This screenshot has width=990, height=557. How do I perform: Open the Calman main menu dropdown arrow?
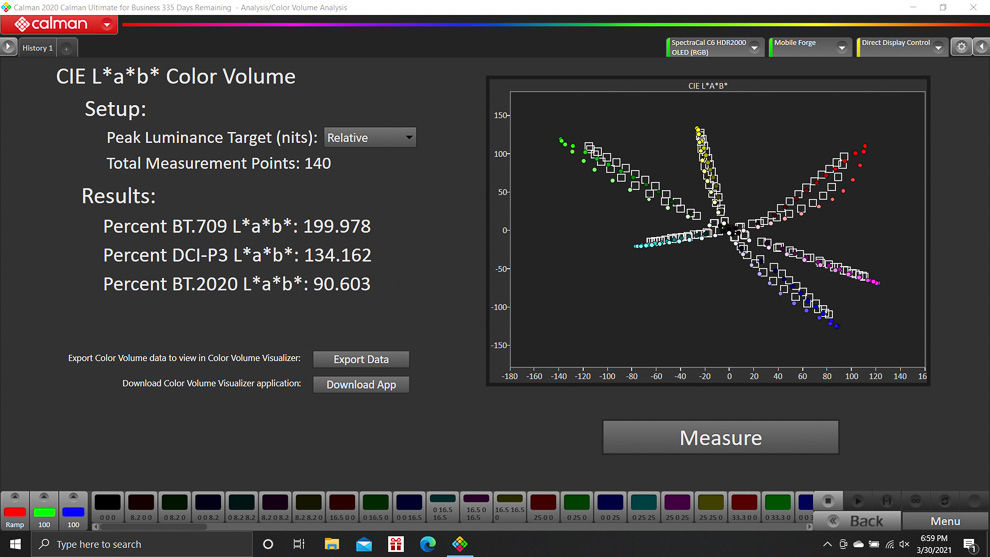pos(107,25)
